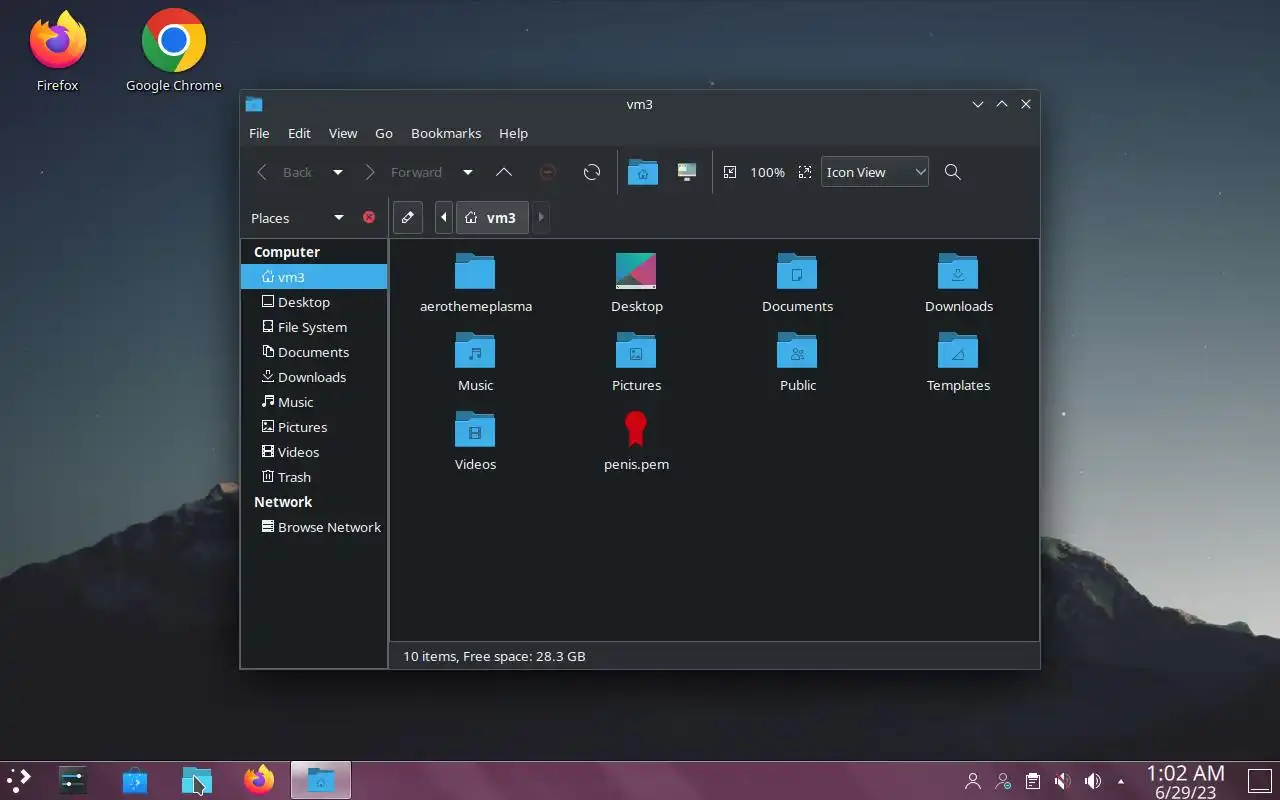
Task: Open the Bookmarks menu
Action: pos(446,133)
